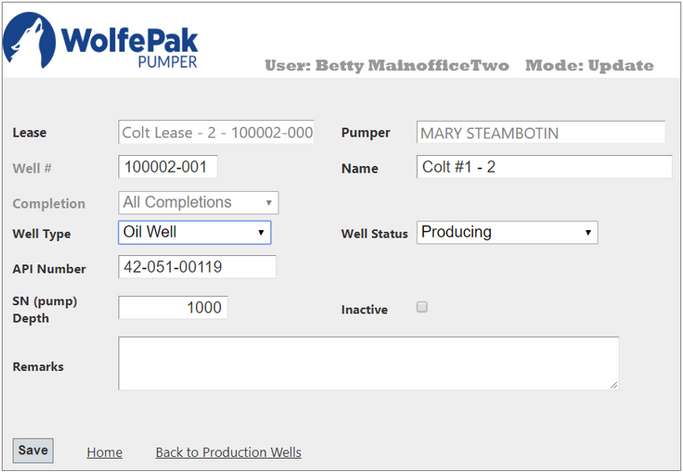Click the 'Remarks' label

pyautogui.click(x=38, y=367)
